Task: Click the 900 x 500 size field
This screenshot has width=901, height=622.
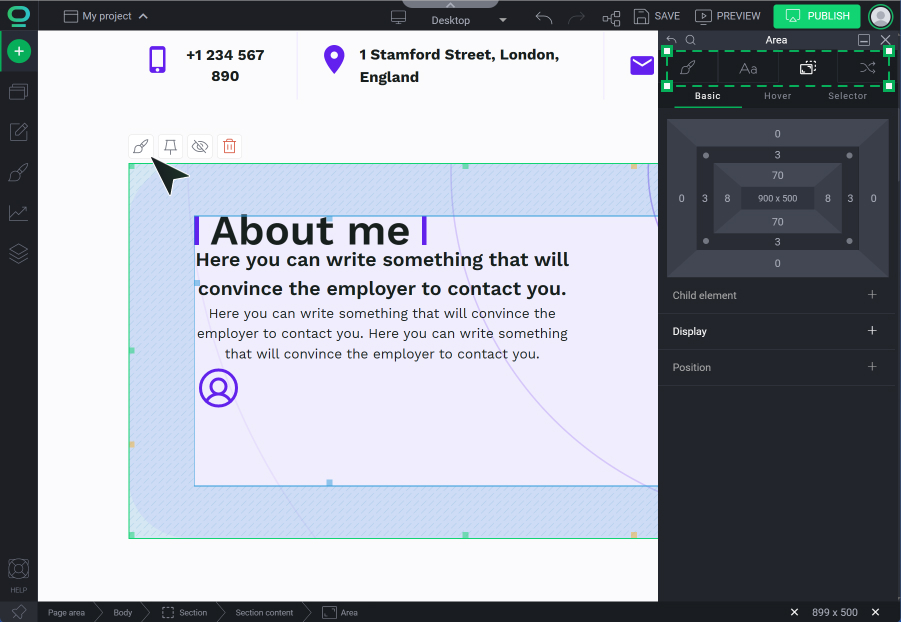Action: (777, 198)
